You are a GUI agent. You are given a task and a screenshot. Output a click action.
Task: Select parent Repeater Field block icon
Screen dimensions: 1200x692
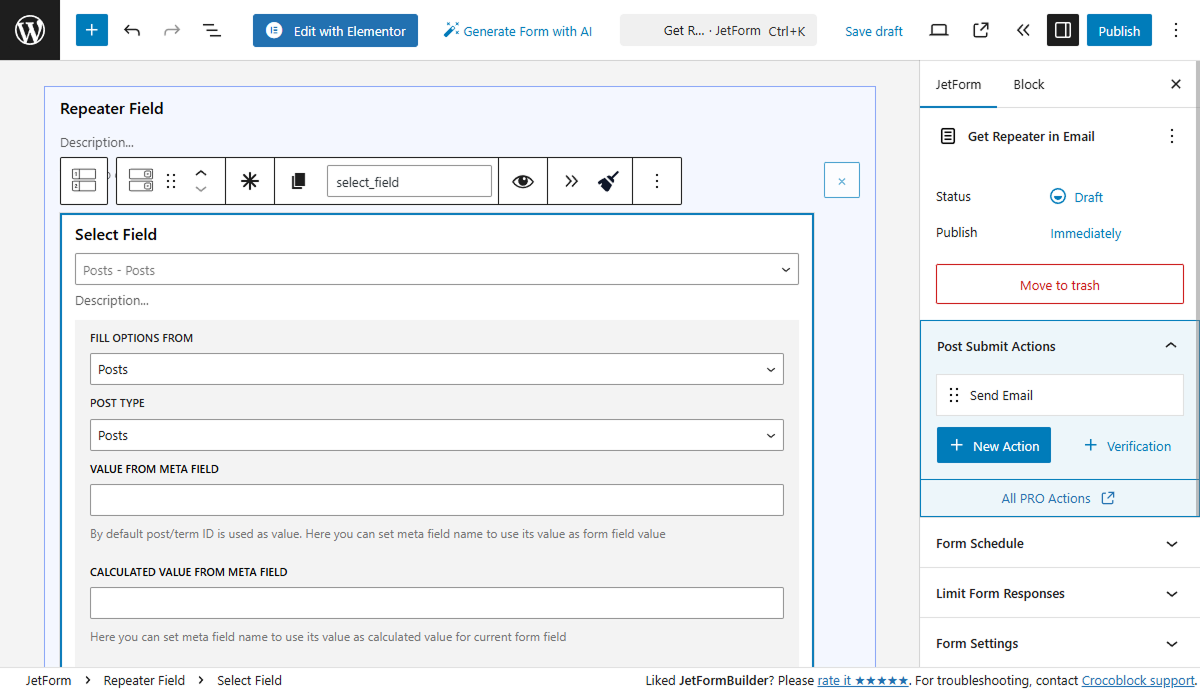[84, 181]
